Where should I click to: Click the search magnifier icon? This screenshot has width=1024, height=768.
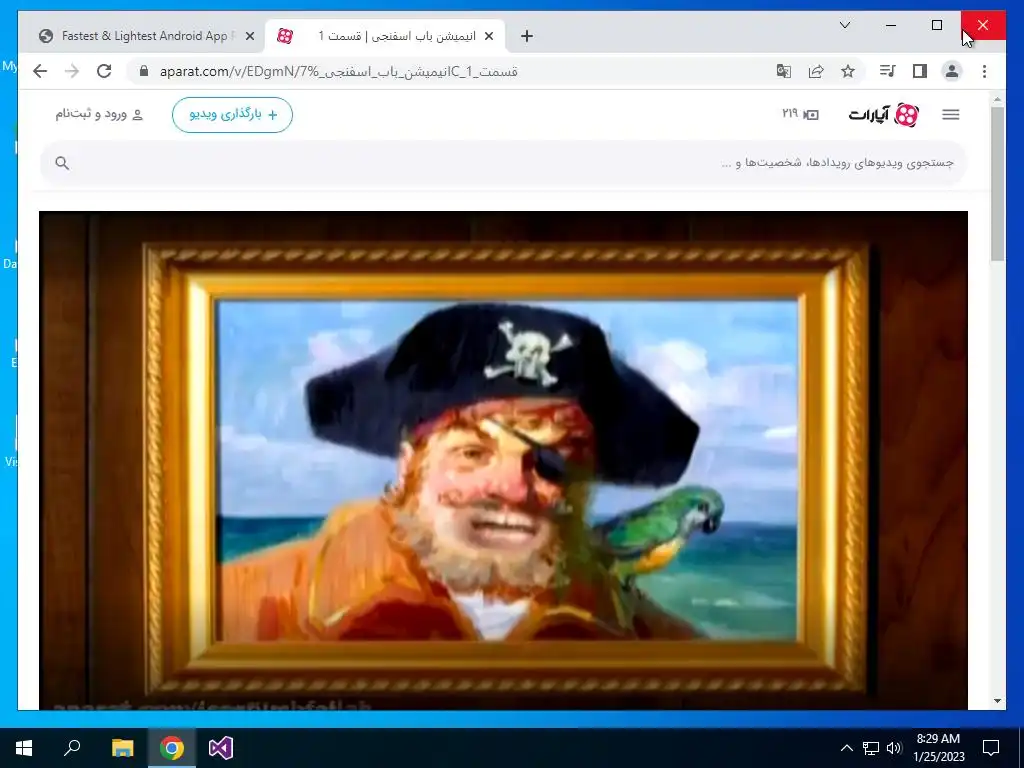coord(62,163)
